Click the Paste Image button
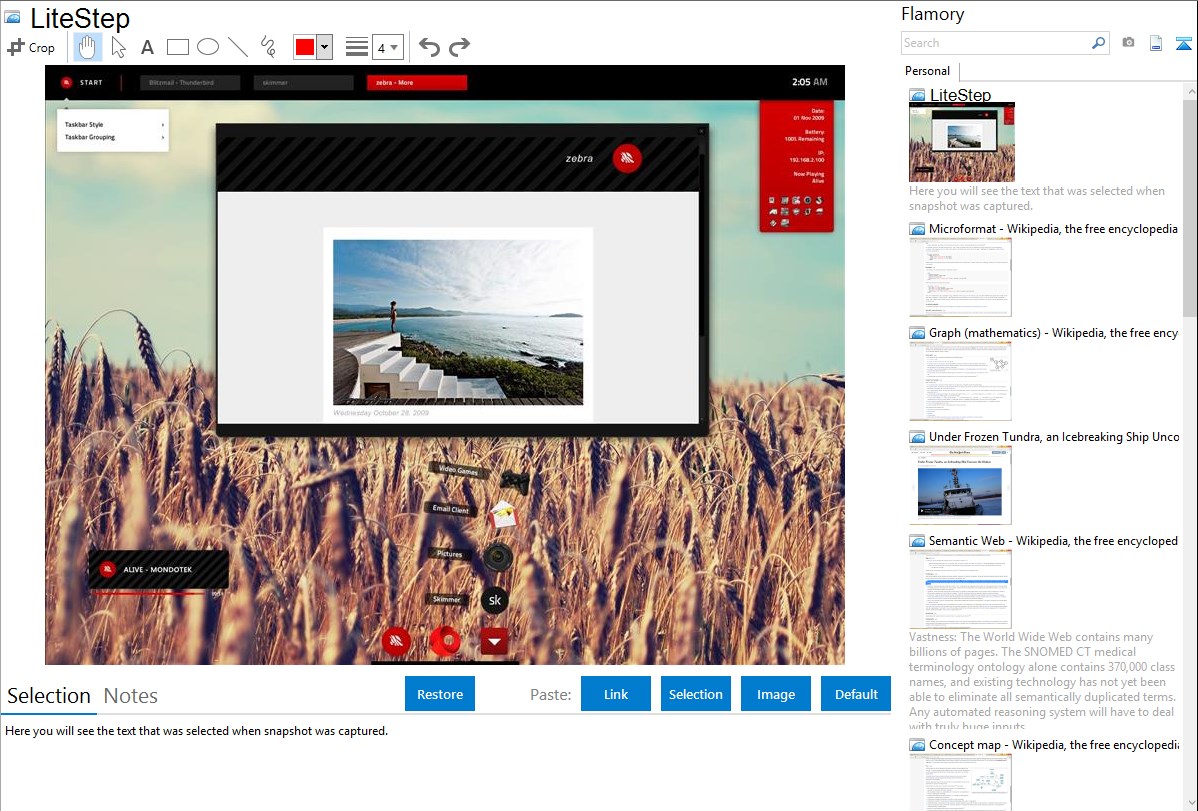The height and width of the screenshot is (811, 1198). tap(776, 694)
